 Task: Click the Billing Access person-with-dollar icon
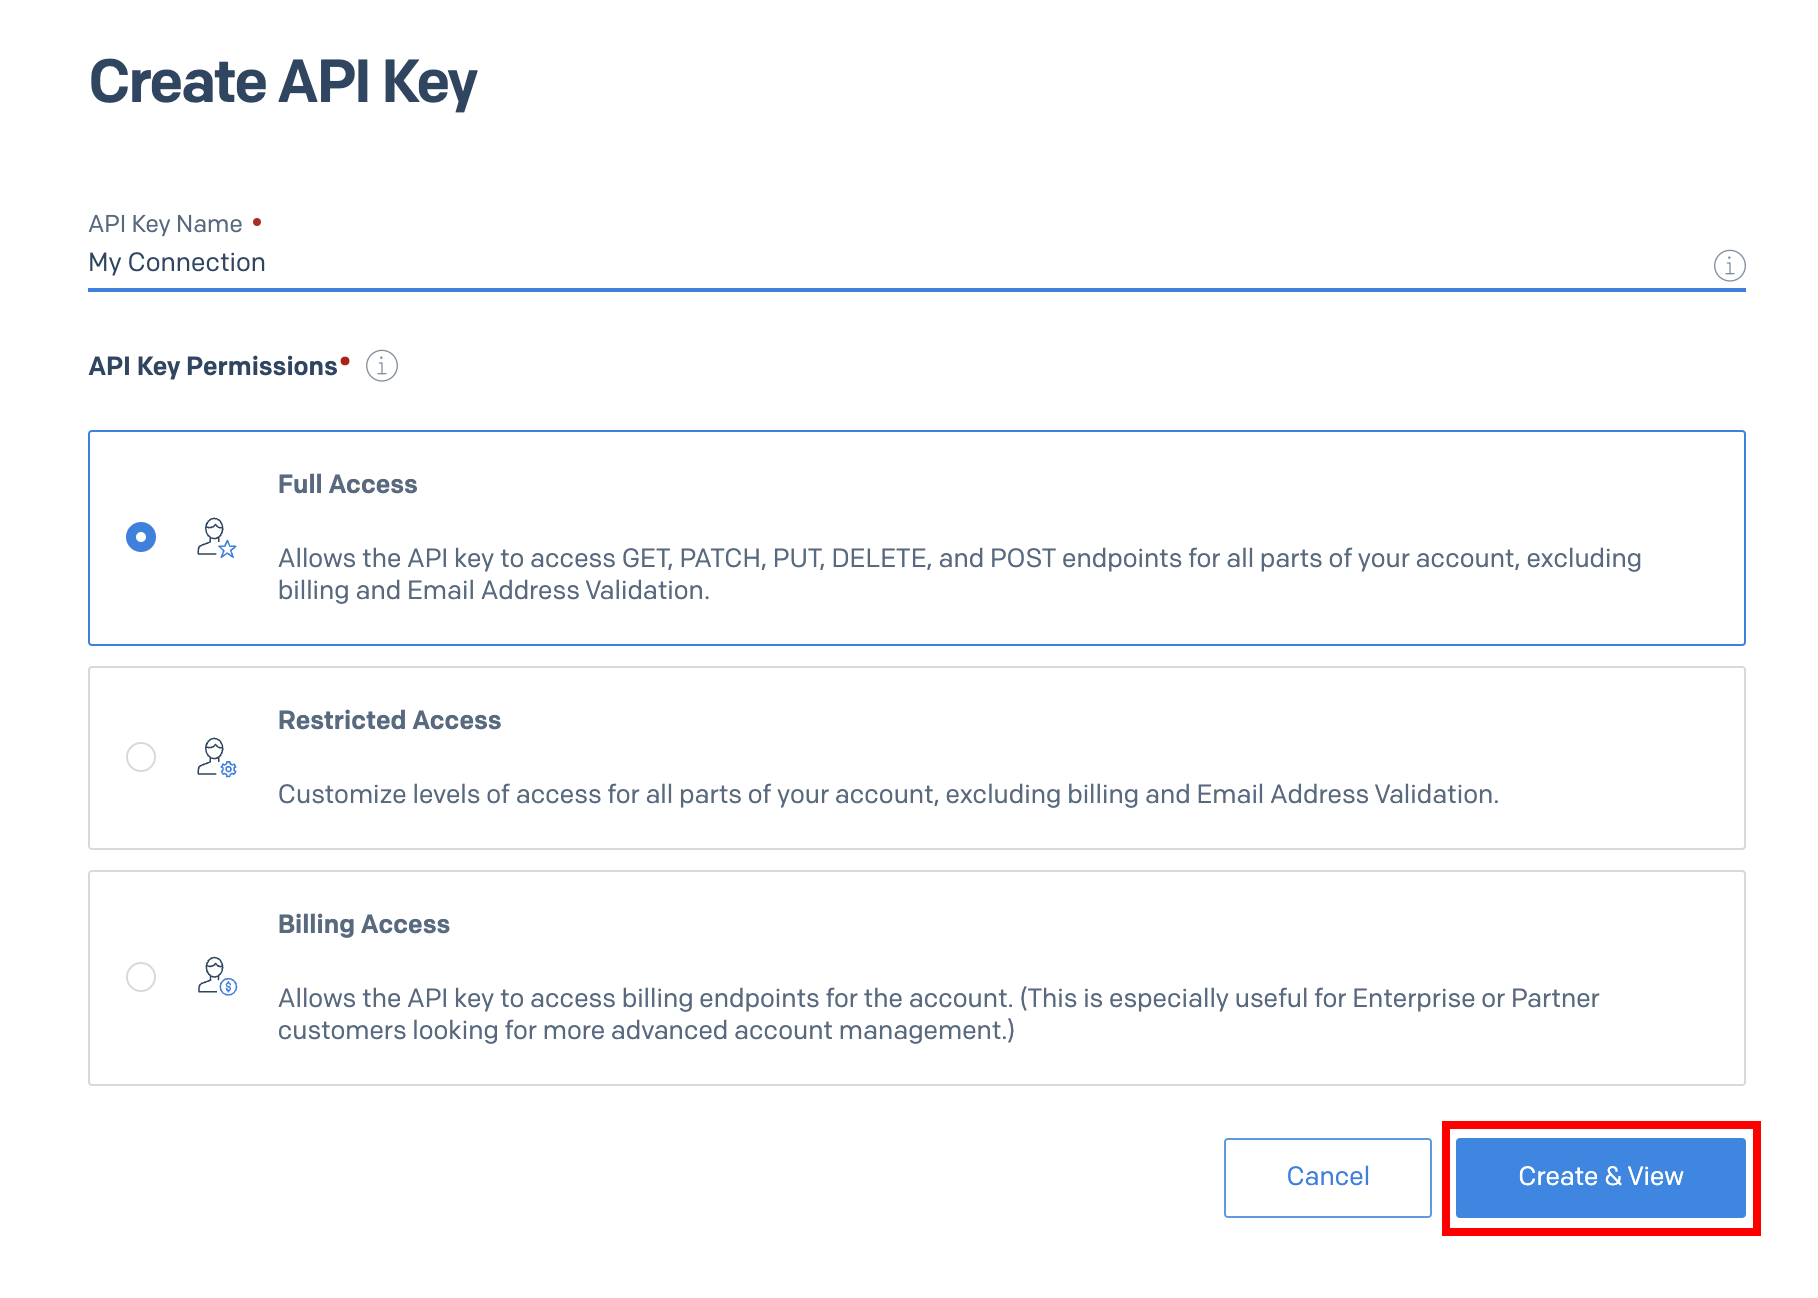(216, 978)
